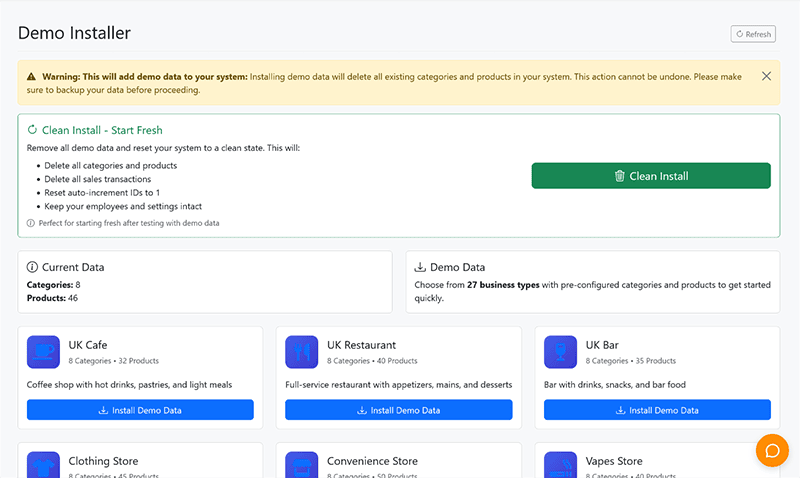Install Demo Data for UK Cafe
800x478 pixels.
click(140, 410)
